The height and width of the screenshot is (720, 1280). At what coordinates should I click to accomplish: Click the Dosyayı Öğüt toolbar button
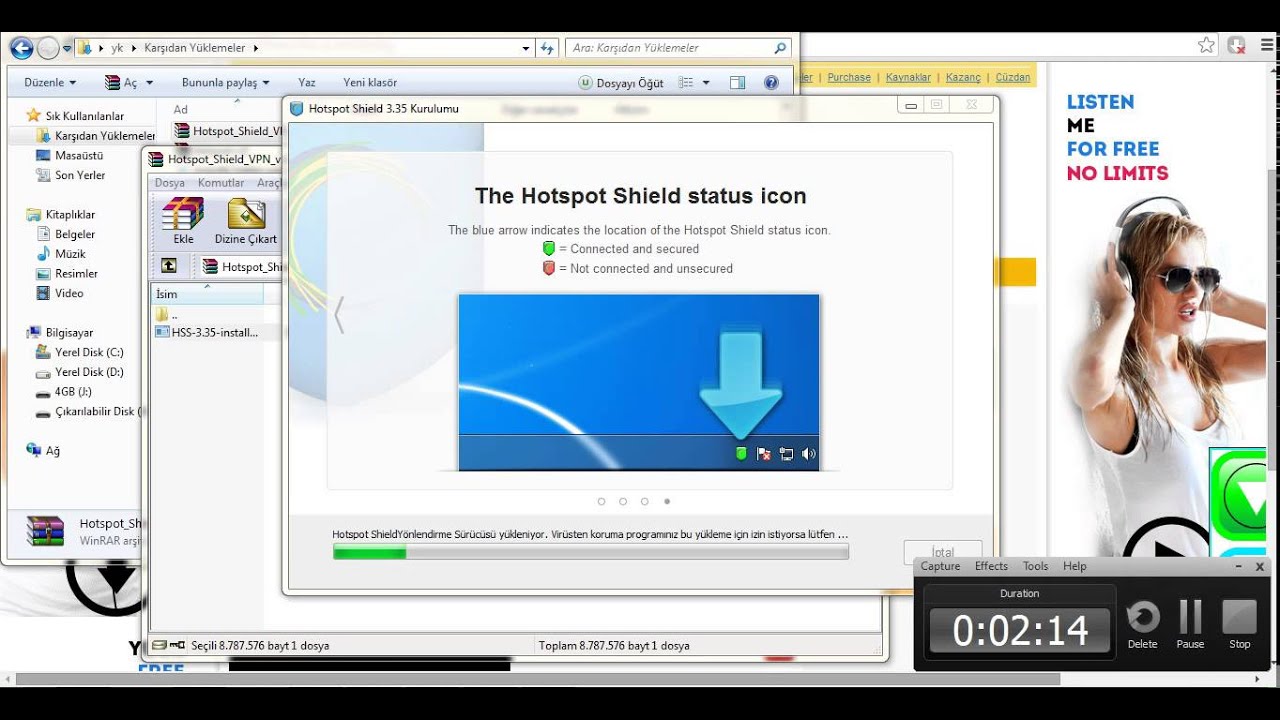[x=621, y=83]
